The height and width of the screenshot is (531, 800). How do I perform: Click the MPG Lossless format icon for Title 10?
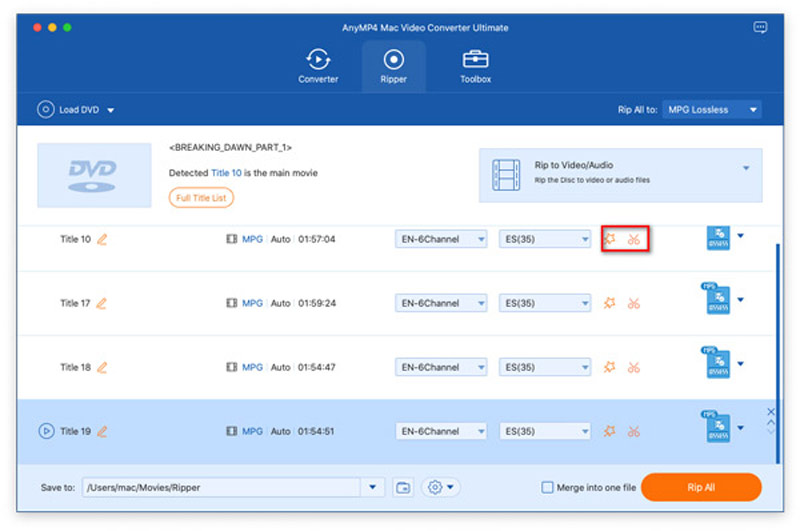[x=717, y=237]
